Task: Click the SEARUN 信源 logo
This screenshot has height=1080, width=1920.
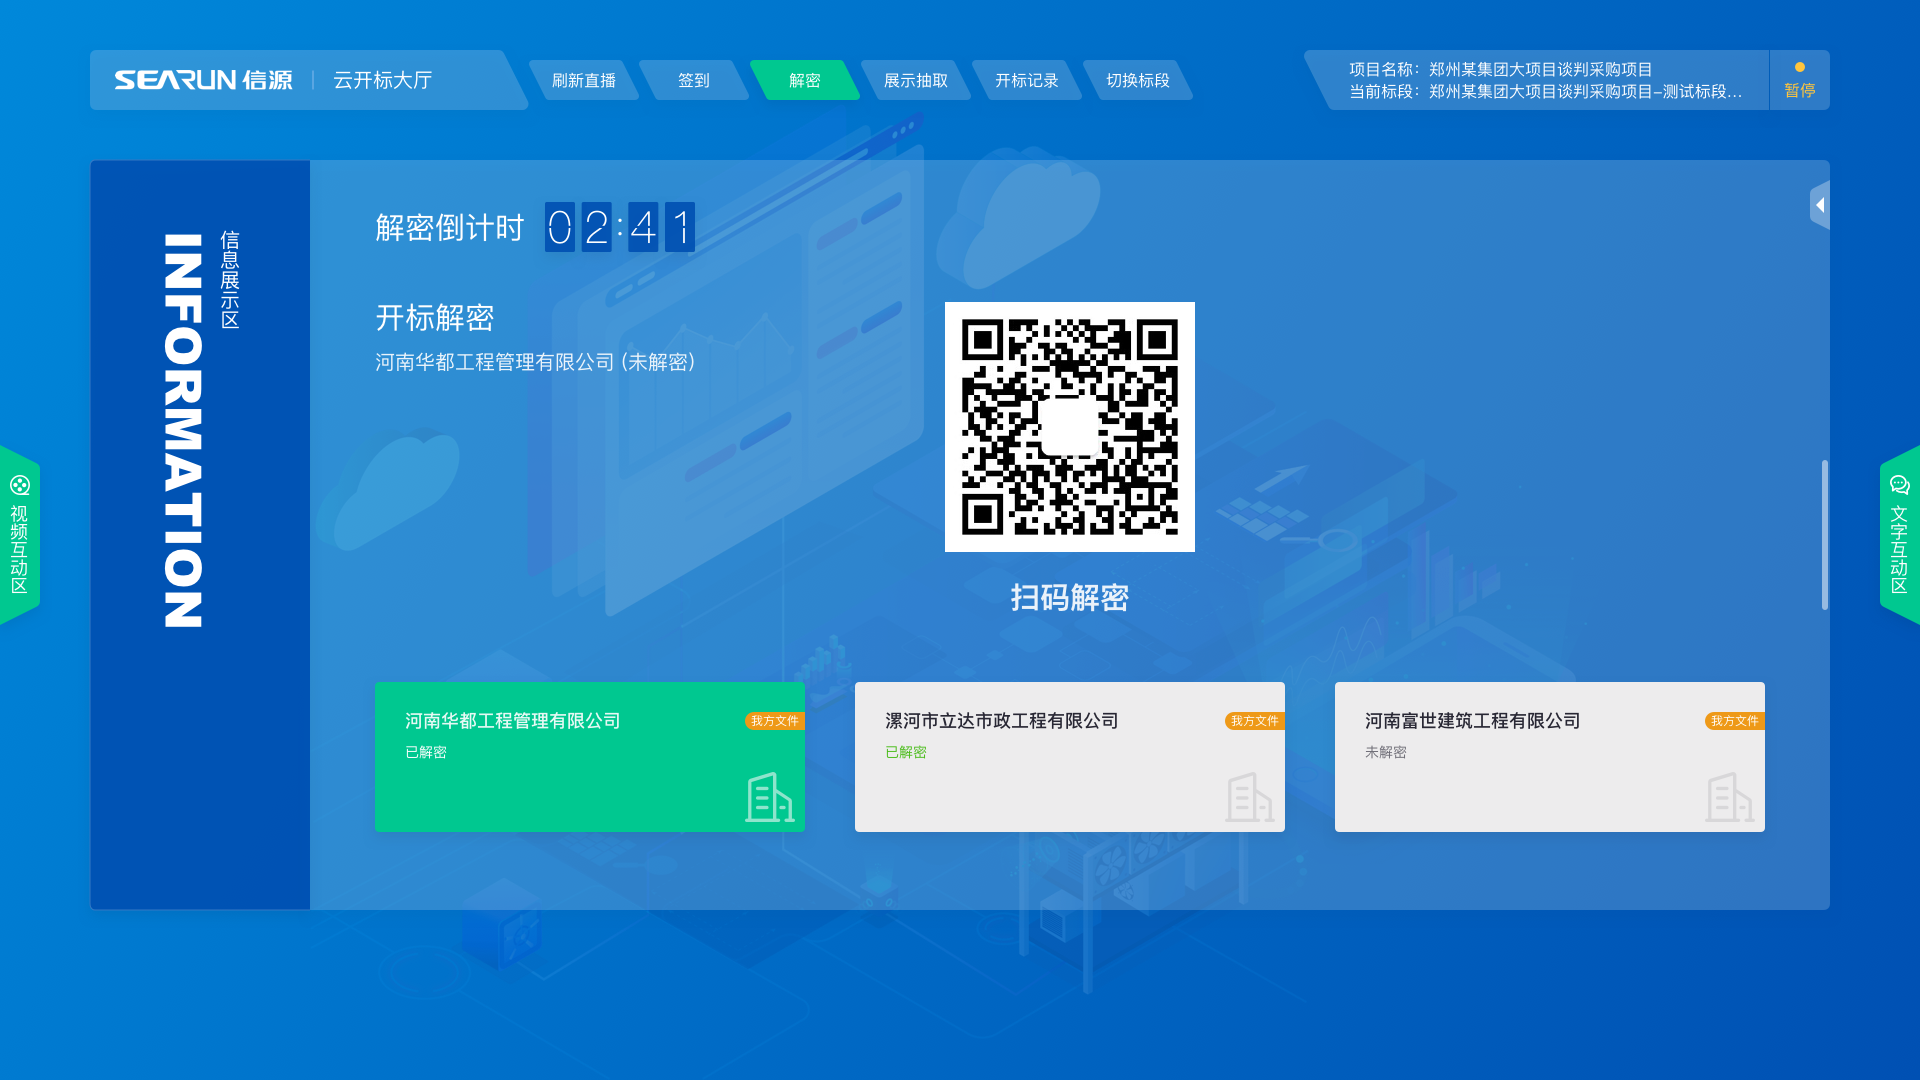Action: pyautogui.click(x=203, y=80)
